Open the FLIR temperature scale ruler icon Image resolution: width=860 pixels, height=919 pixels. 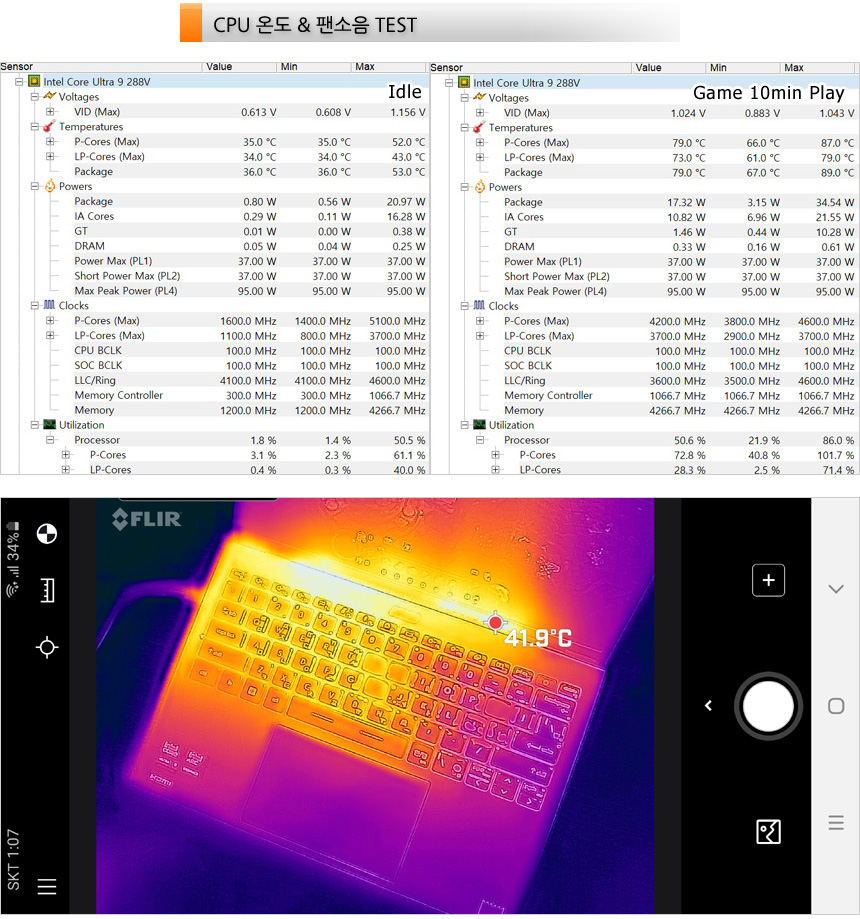pyautogui.click(x=46, y=591)
